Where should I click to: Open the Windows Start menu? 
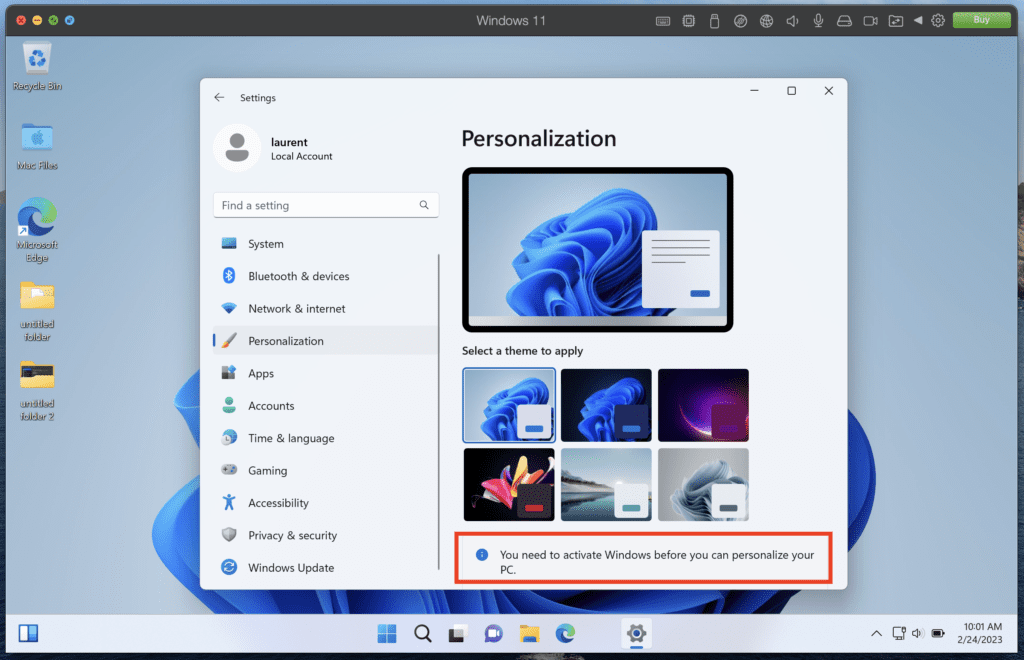pos(387,633)
